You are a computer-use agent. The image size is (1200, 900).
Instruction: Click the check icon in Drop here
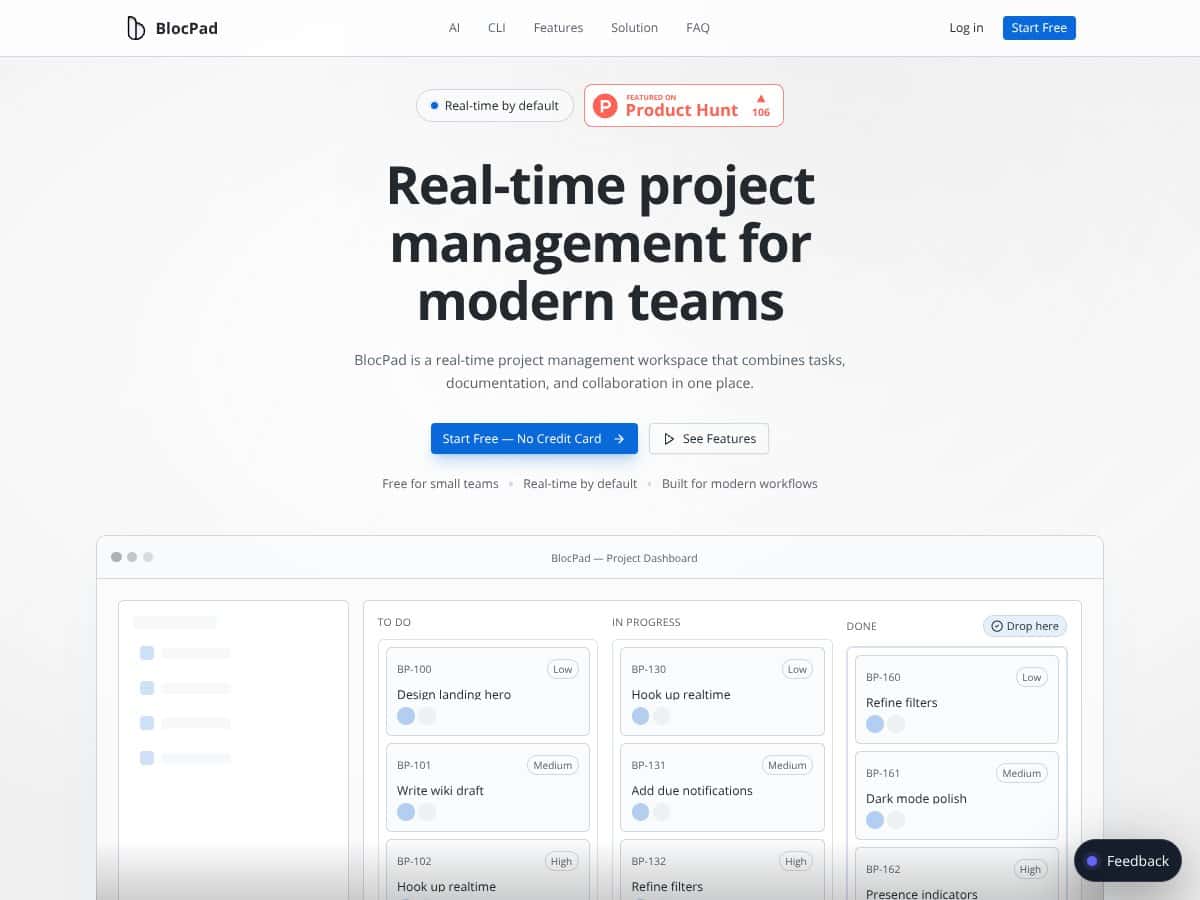tap(997, 626)
